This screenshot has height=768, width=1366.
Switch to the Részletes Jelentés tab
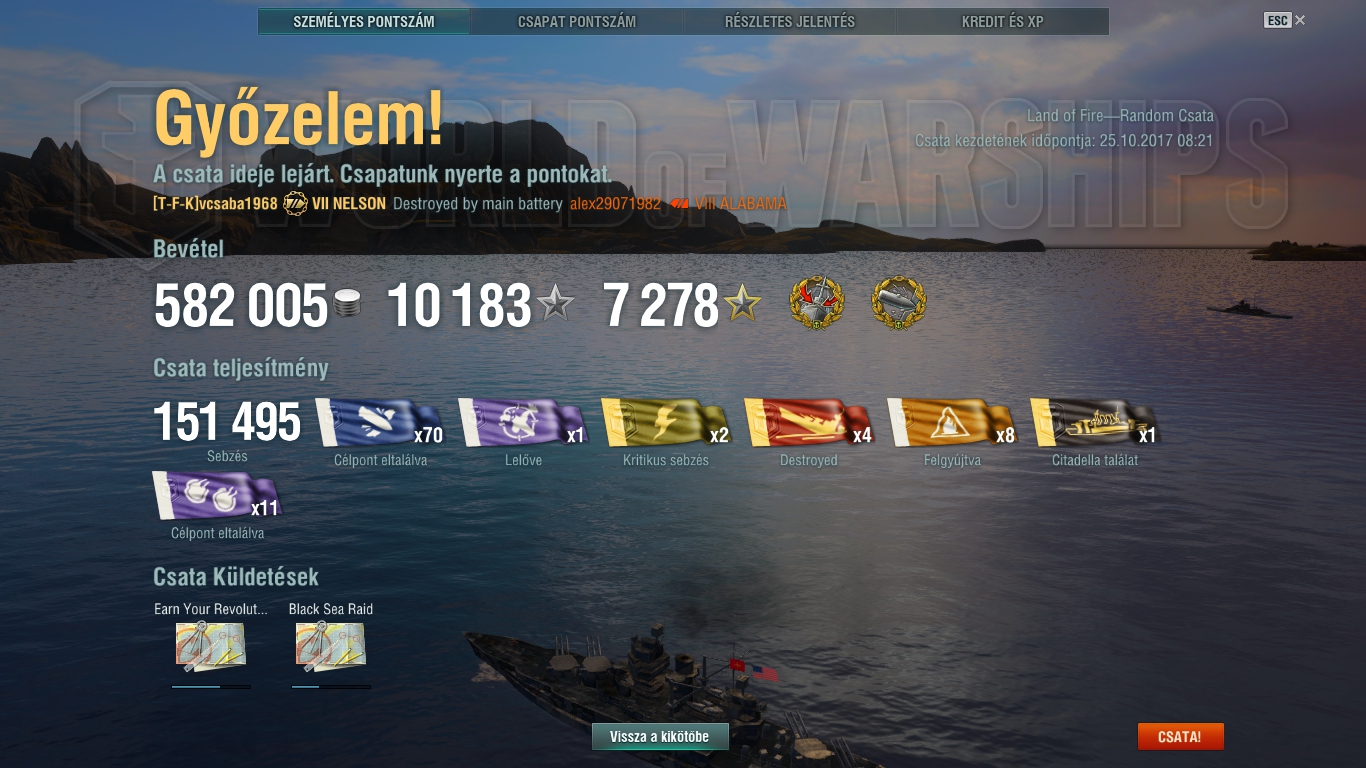tap(790, 21)
